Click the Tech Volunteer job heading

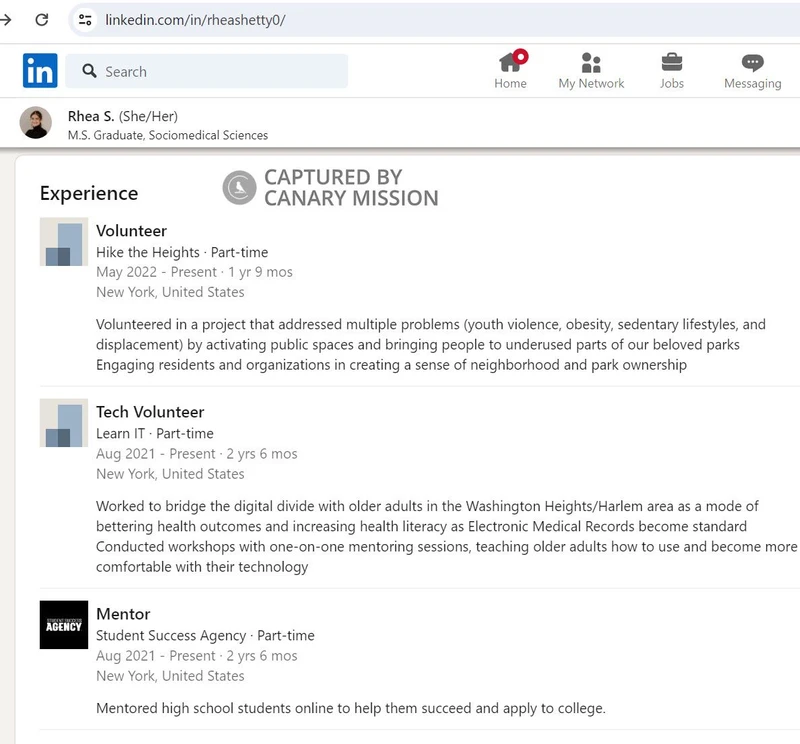pos(150,412)
